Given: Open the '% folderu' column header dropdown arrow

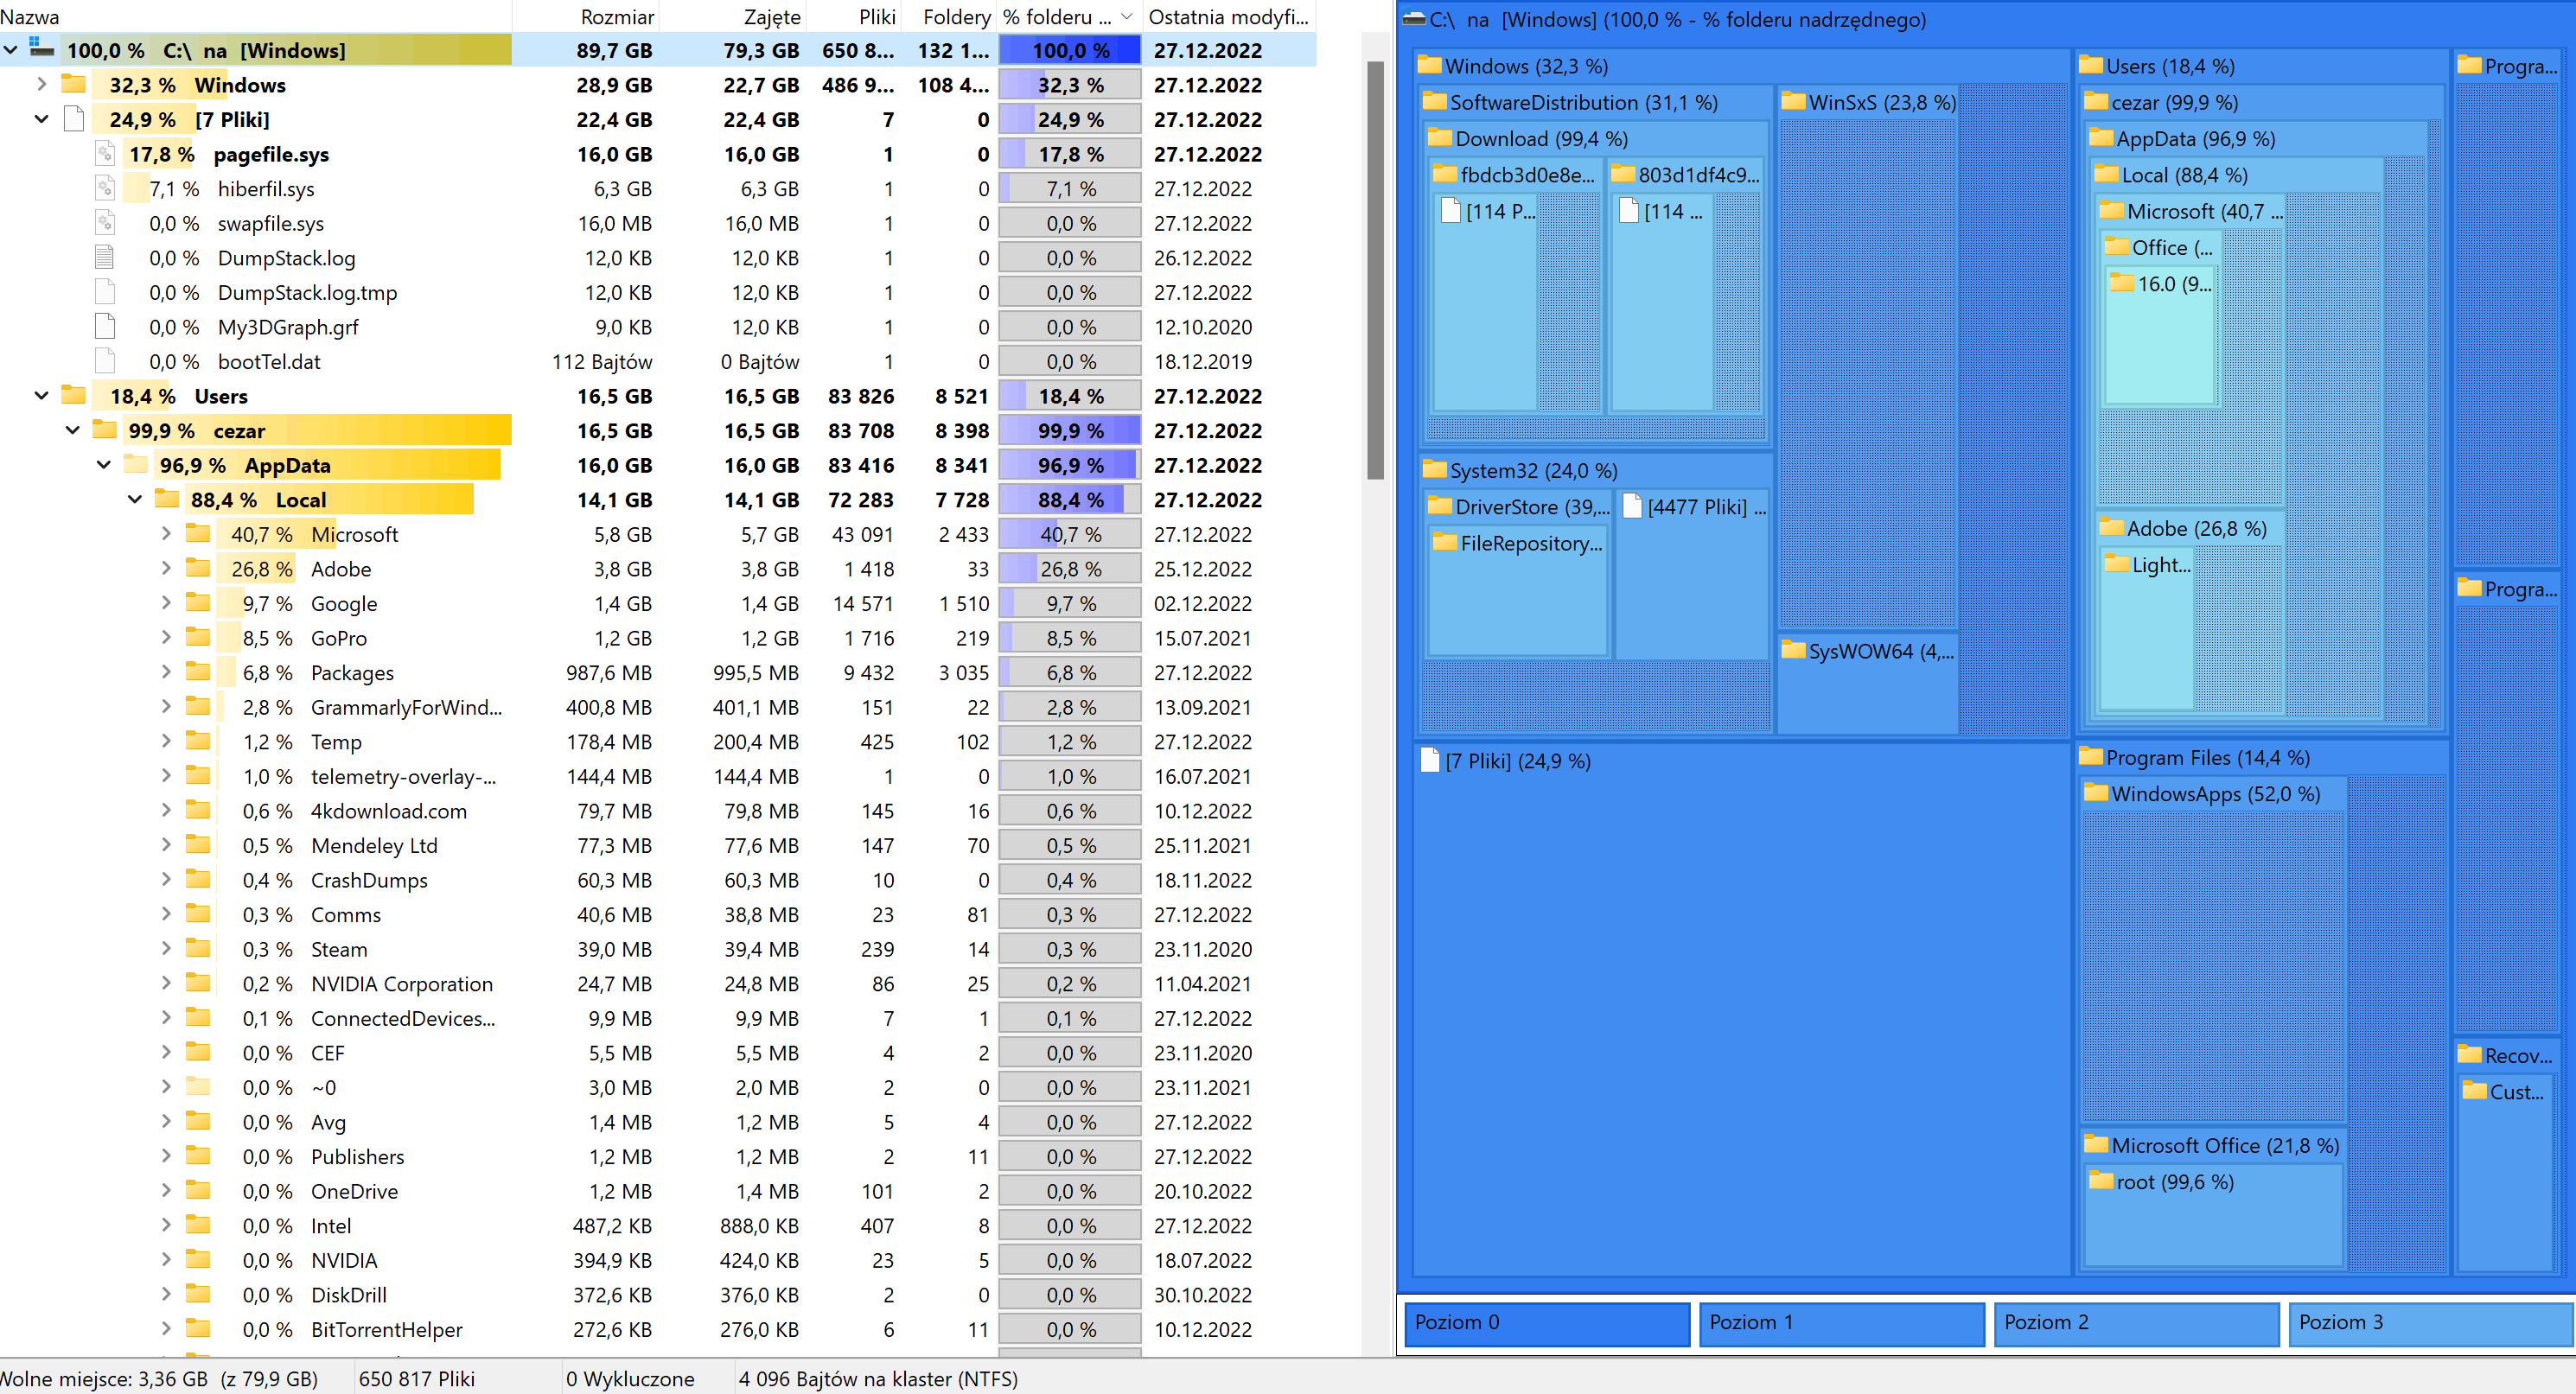Looking at the screenshot, I should 1127,17.
